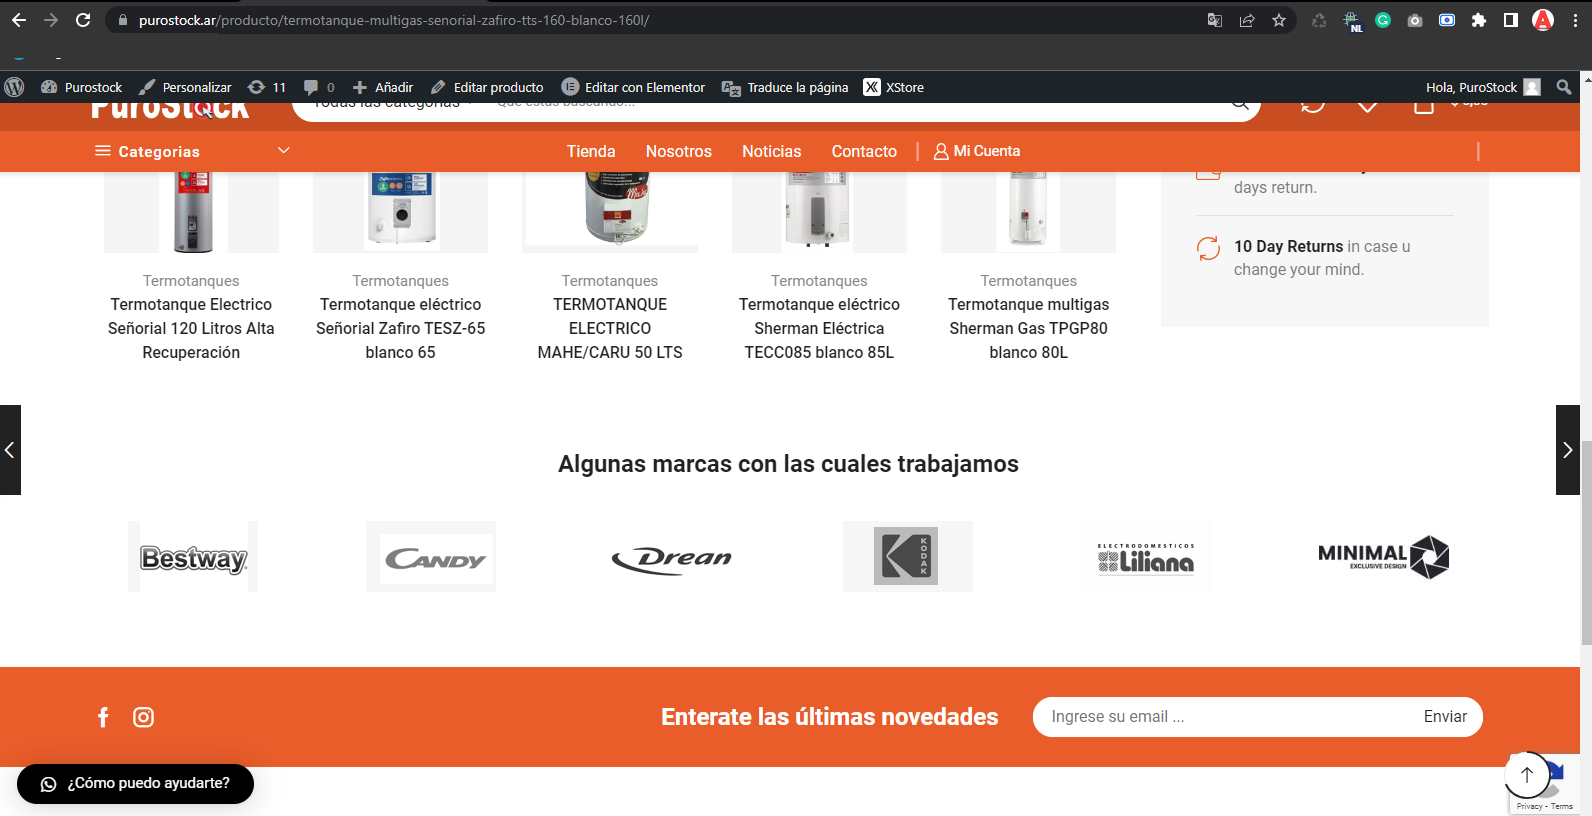Go back with the browser back arrow

coord(19,20)
